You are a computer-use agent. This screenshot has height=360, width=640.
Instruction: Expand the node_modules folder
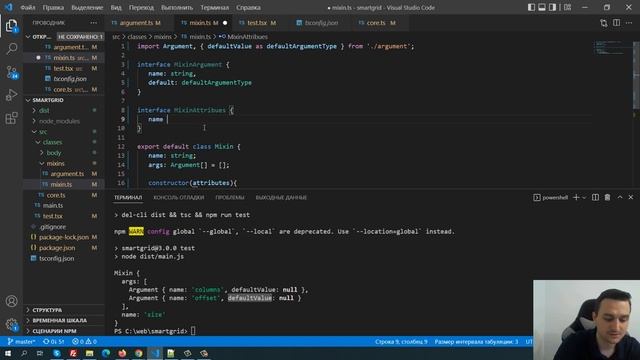pos(64,121)
